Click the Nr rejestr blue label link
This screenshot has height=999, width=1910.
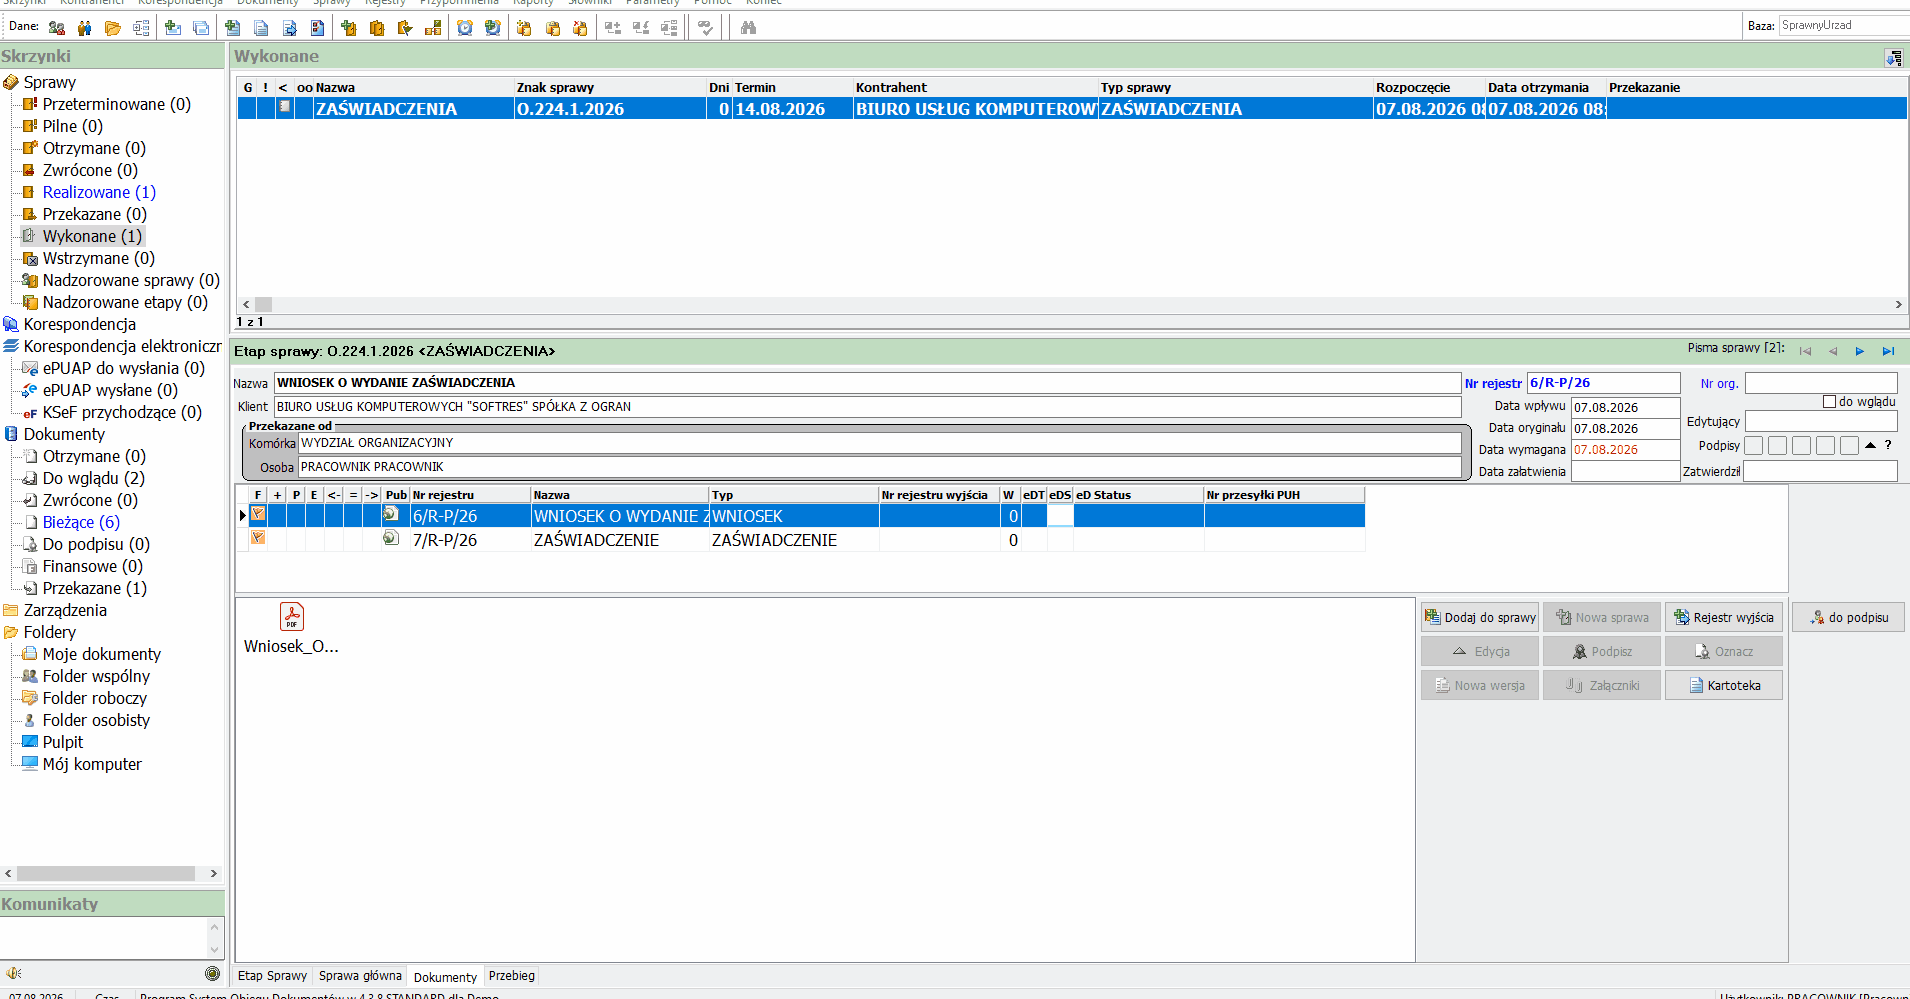point(1493,383)
